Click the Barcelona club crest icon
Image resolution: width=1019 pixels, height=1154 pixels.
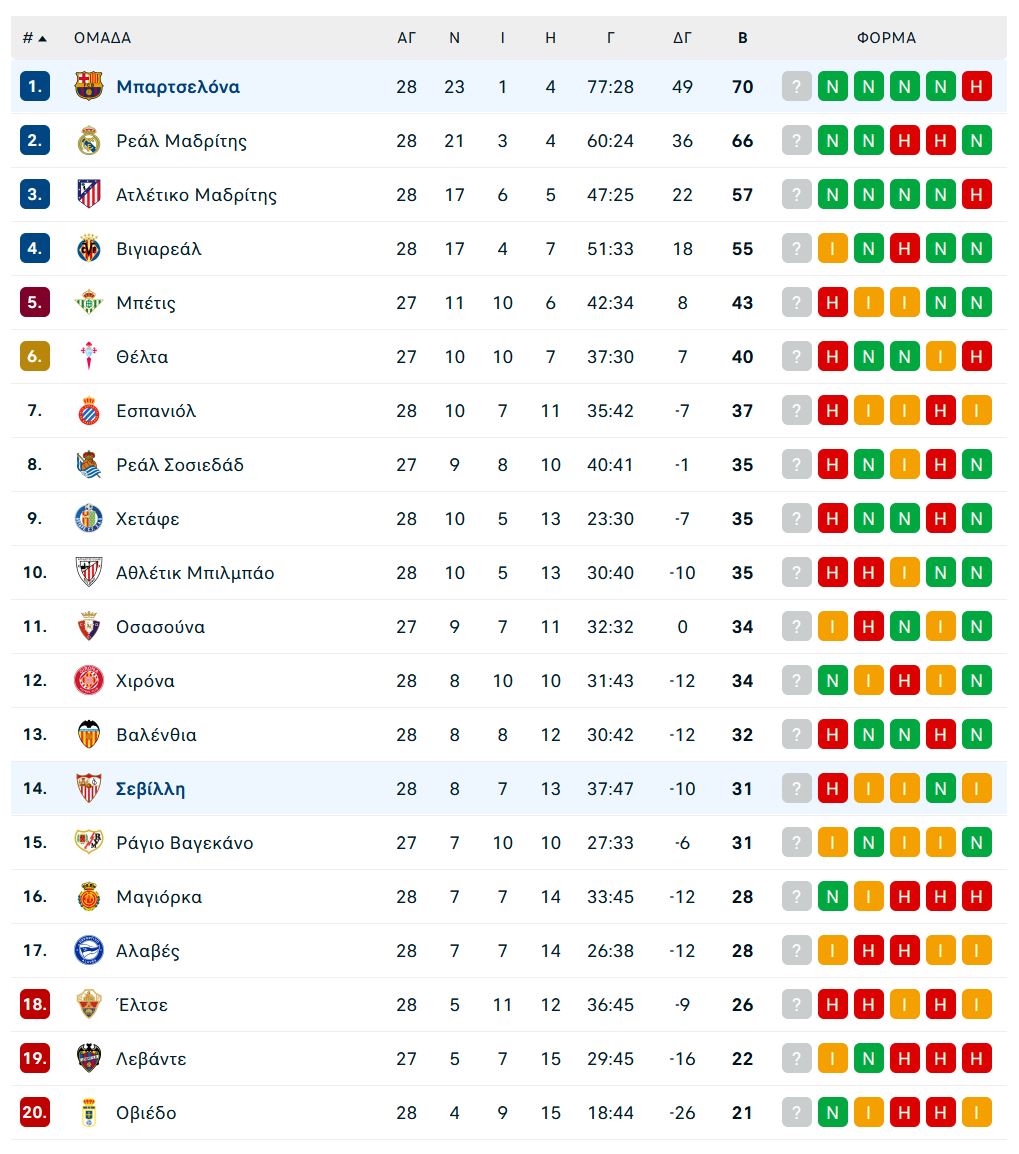pos(89,87)
